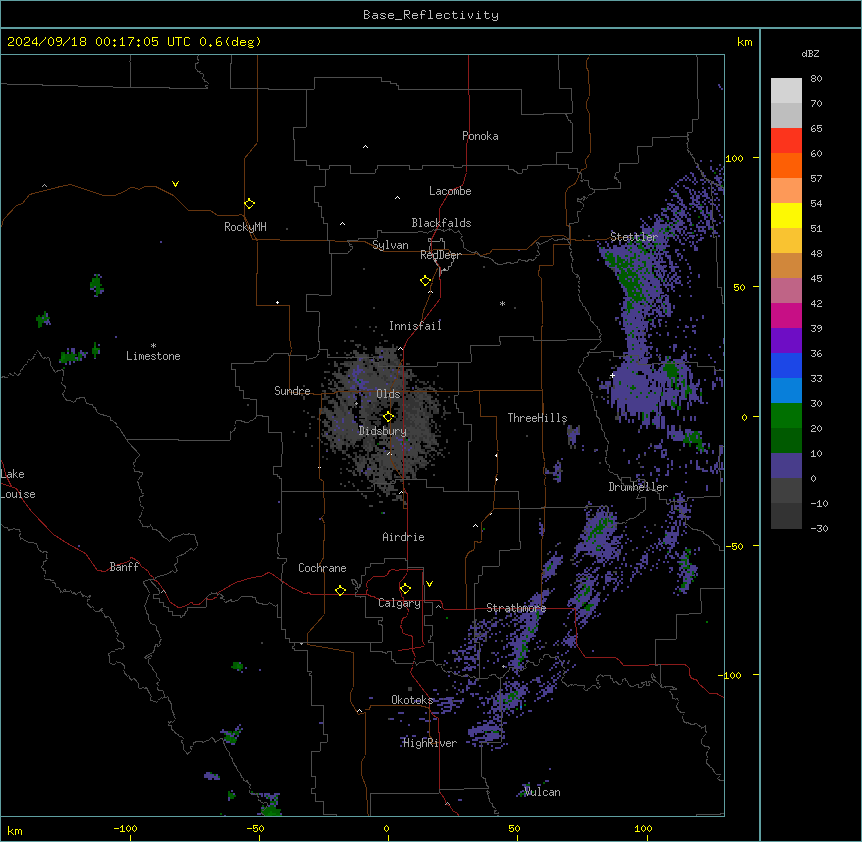Screen dimensions: 862x842
Task: Click the RockyMH label
Action: pyautogui.click(x=245, y=227)
